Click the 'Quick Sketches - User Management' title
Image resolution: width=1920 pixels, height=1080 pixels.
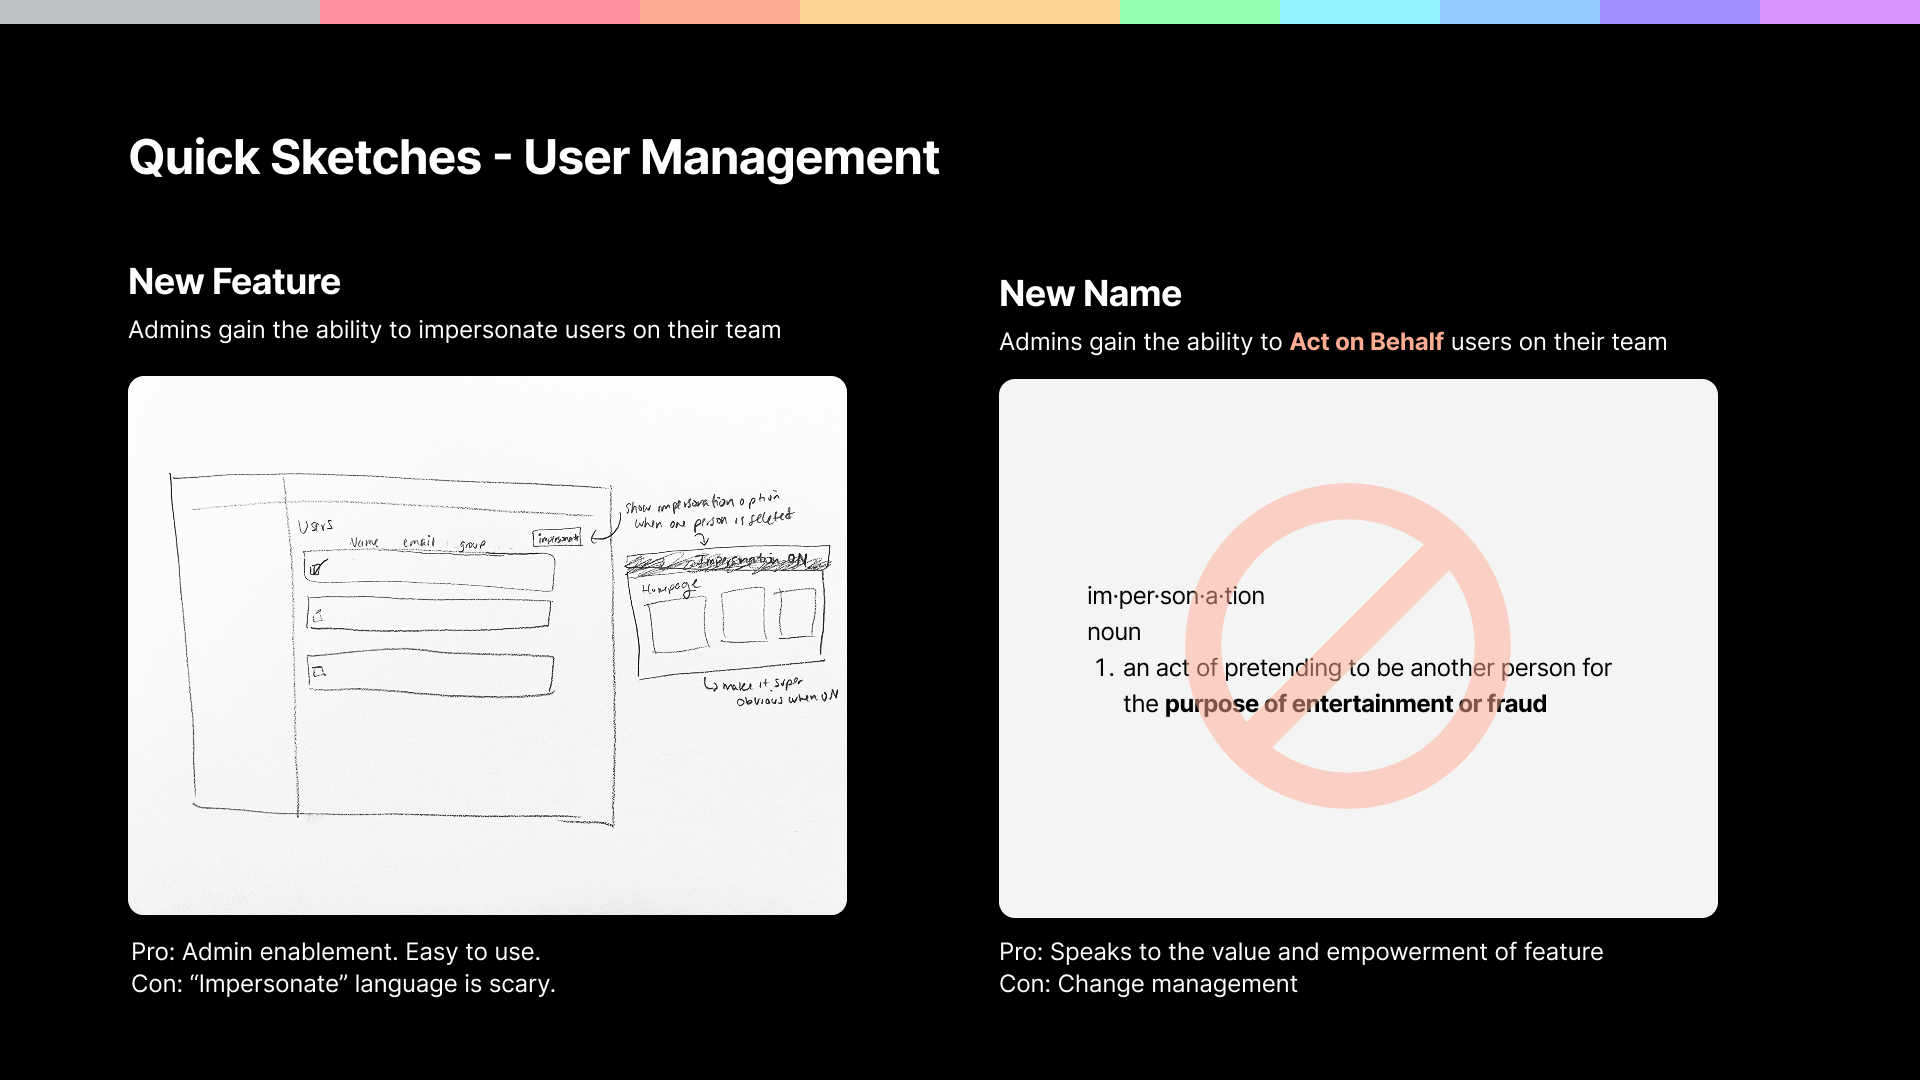(x=533, y=158)
